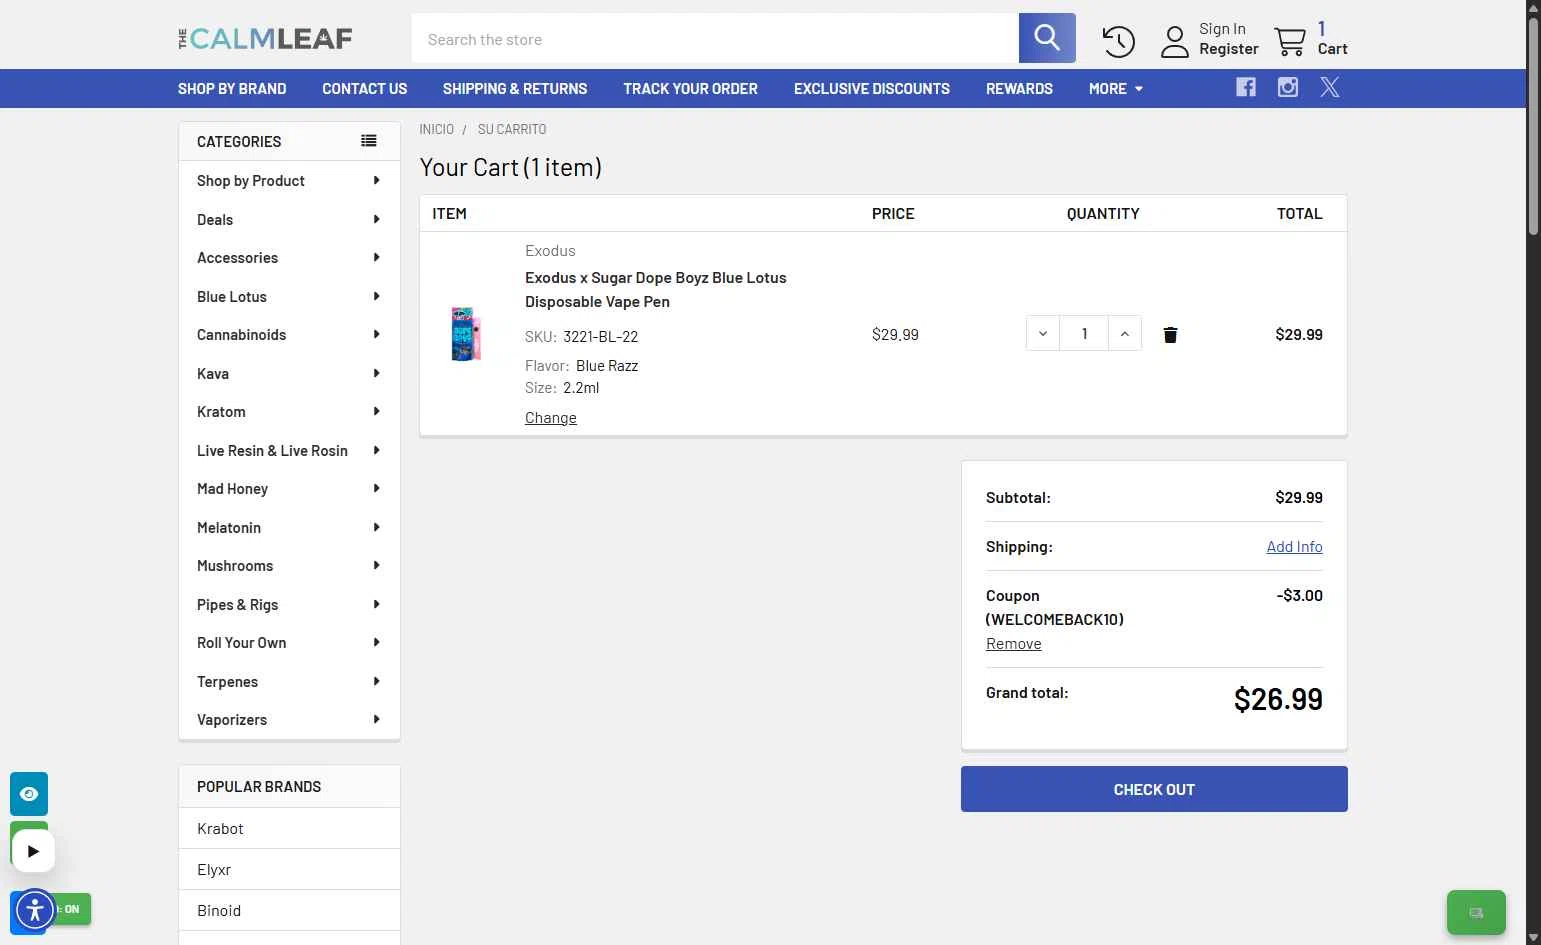The image size is (1541, 945).
Task: Click SU CARRITO breadcrumb text
Action: [x=512, y=130]
